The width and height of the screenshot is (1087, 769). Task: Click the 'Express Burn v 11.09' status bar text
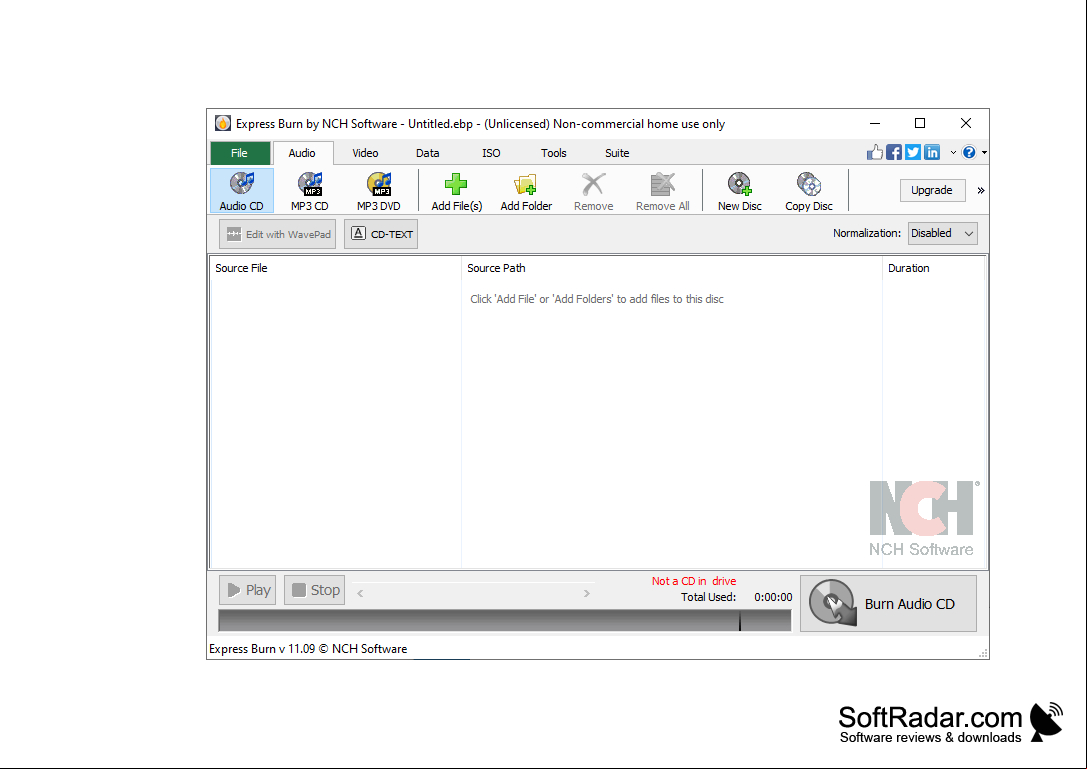308,649
